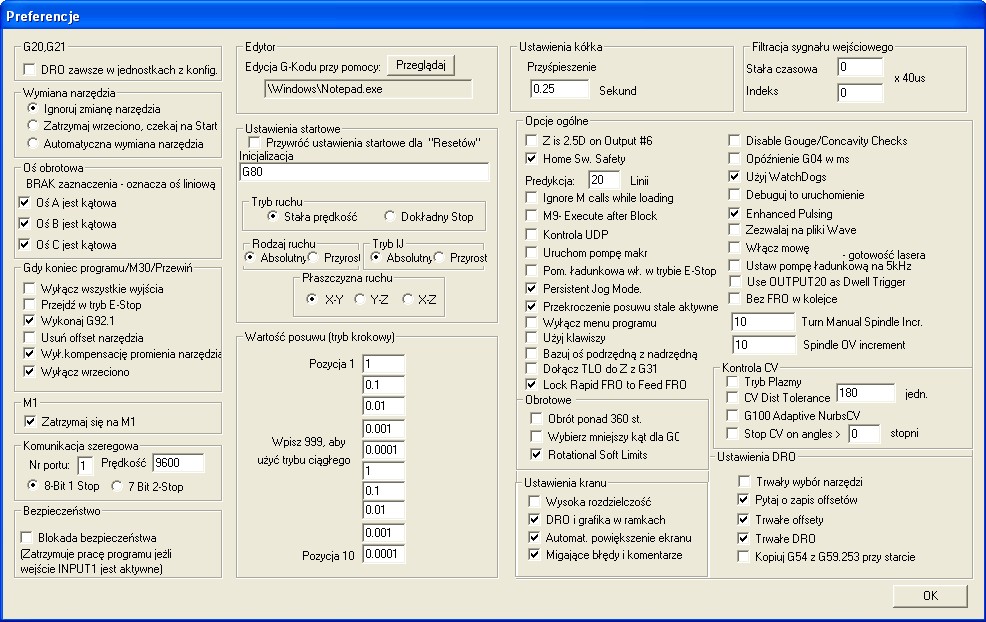The height and width of the screenshot is (622, 986).
Task: Choose 7 Bit 2-Stop serial mode
Action: click(x=117, y=486)
